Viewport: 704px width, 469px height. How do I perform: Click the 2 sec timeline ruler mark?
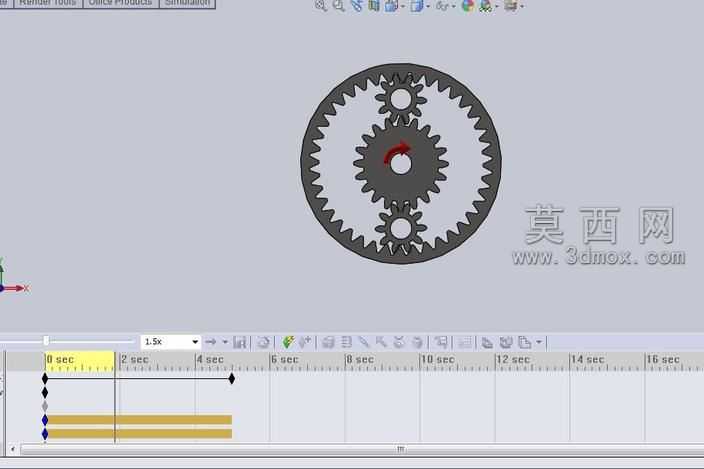[135, 359]
